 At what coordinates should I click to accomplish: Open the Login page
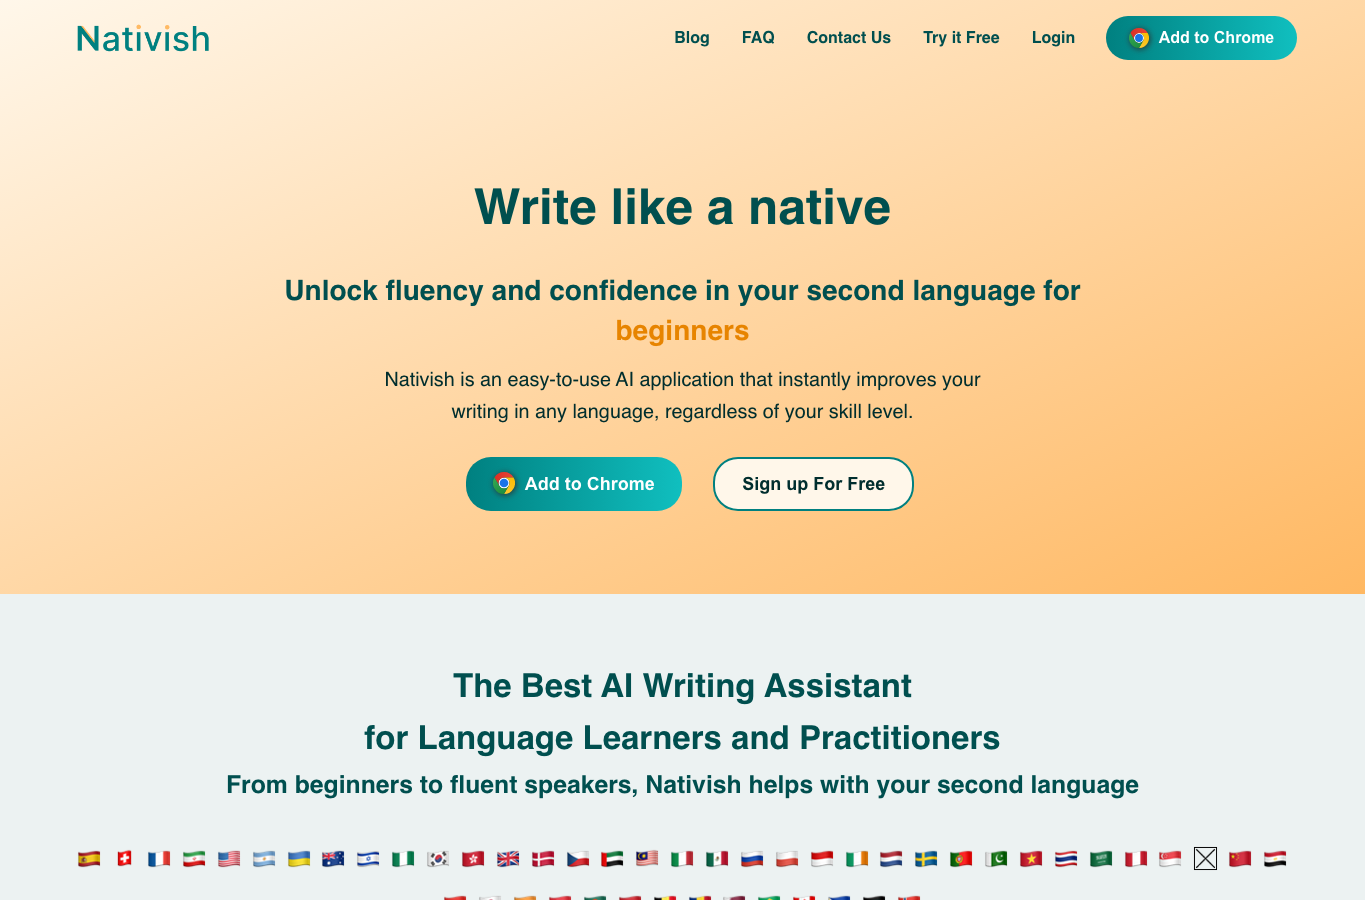(1053, 37)
